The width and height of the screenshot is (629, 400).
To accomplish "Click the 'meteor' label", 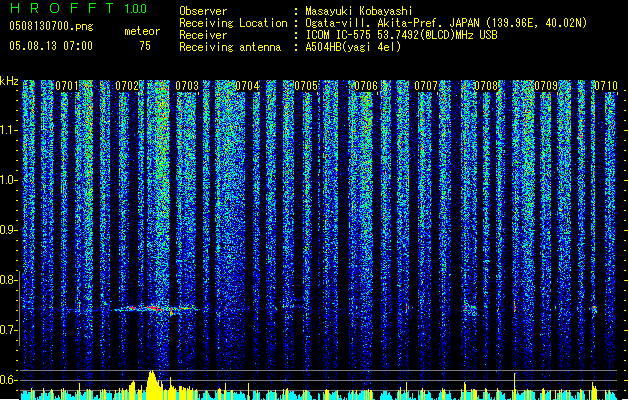I will click(x=142, y=31).
